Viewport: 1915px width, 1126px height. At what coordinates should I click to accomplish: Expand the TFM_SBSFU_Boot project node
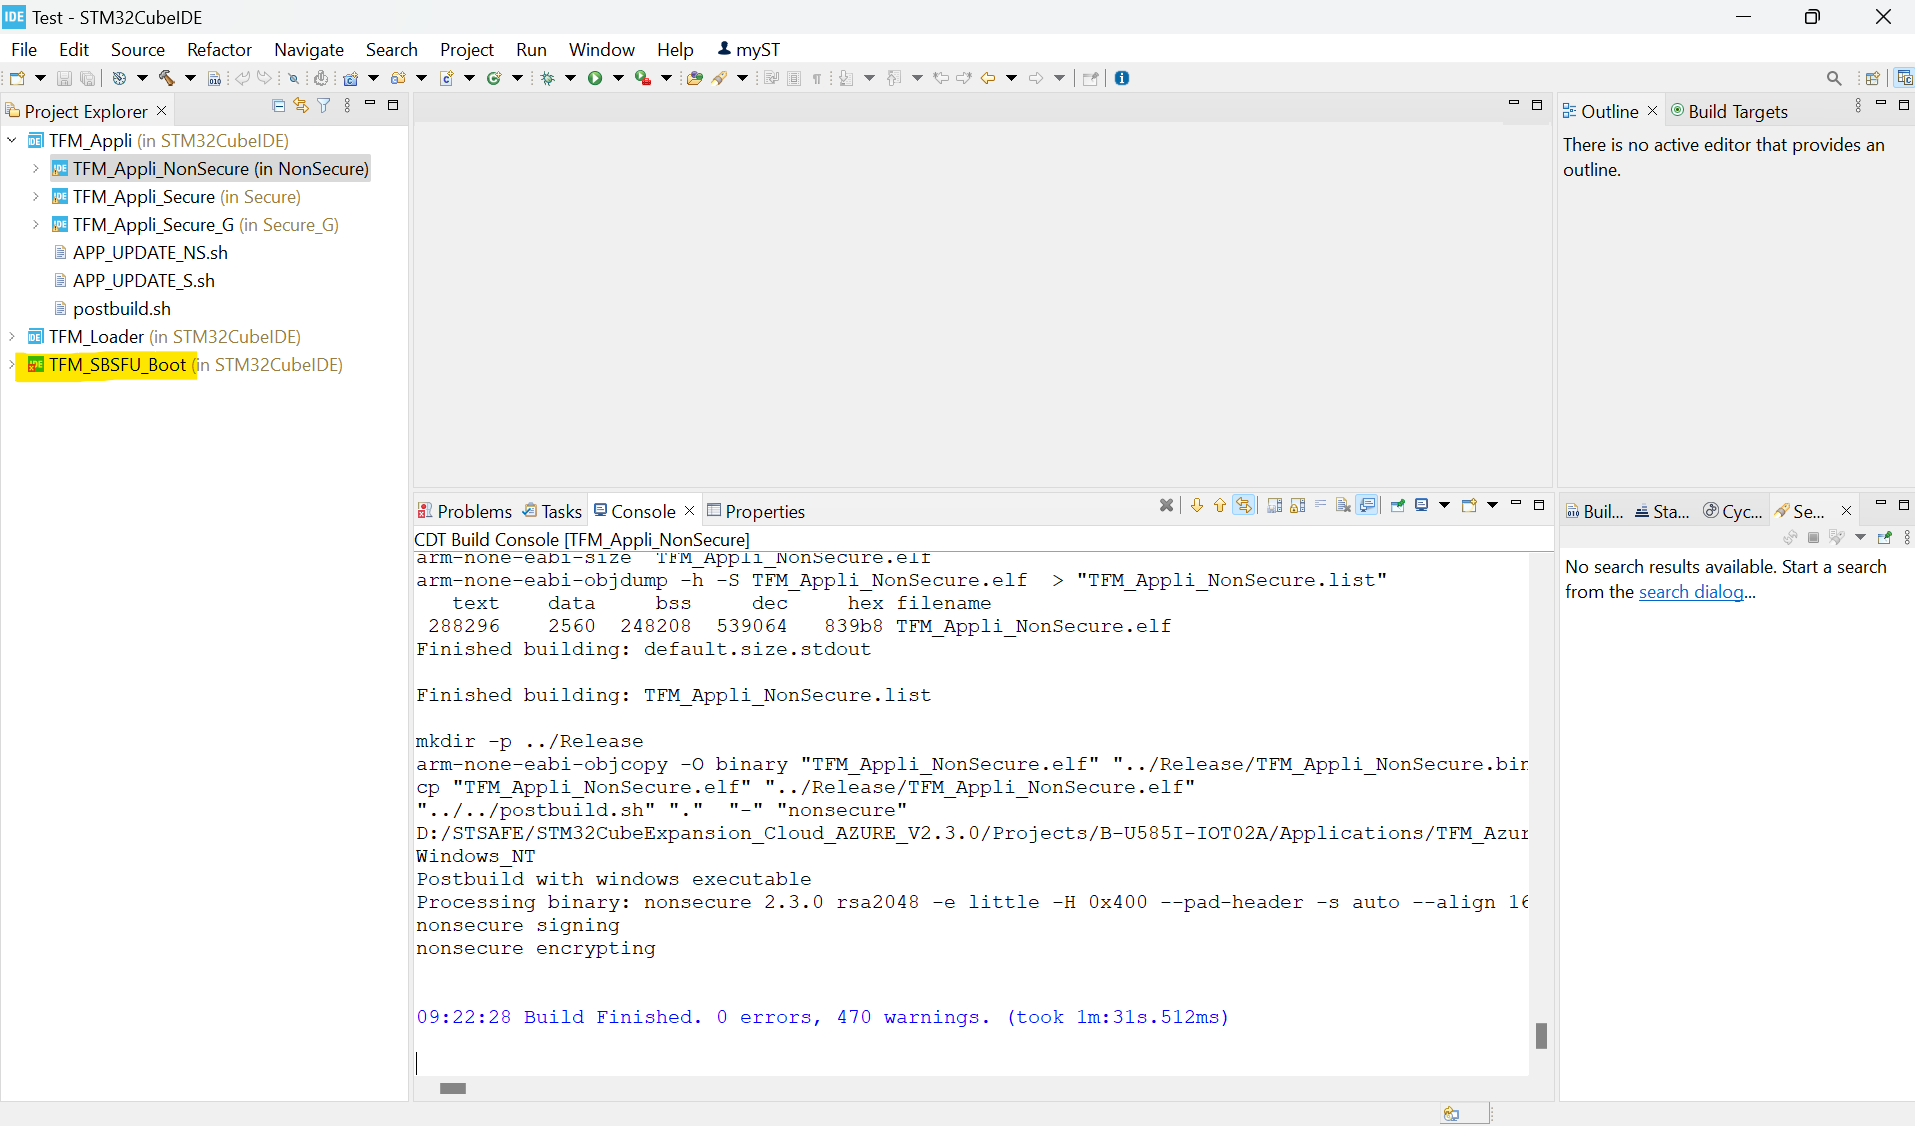click(x=10, y=365)
